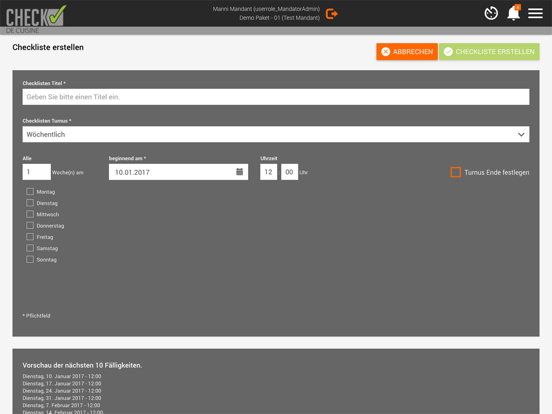Click the weeks interval field showing 1
The height and width of the screenshot is (414, 552).
click(37, 172)
